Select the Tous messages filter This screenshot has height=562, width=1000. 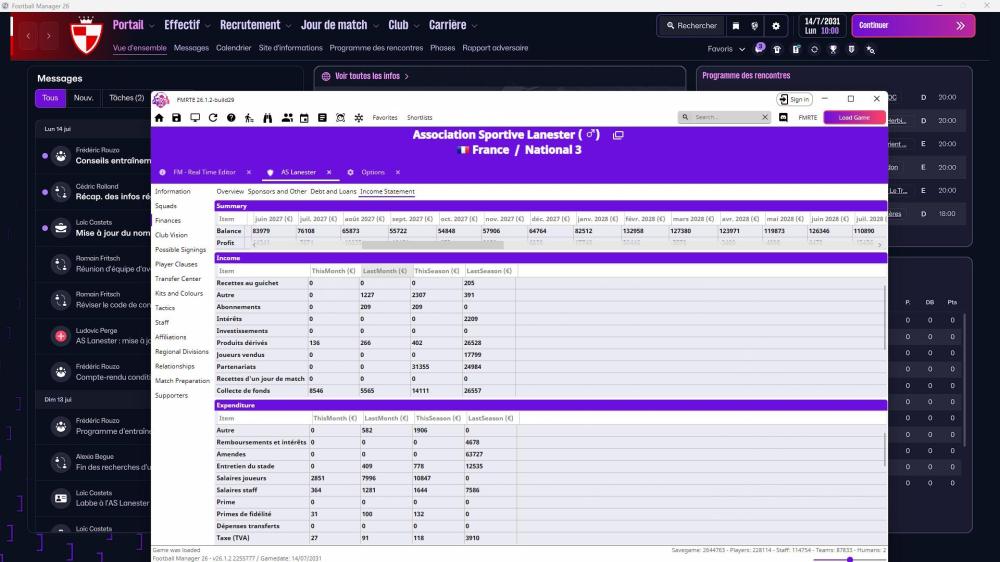pos(49,98)
